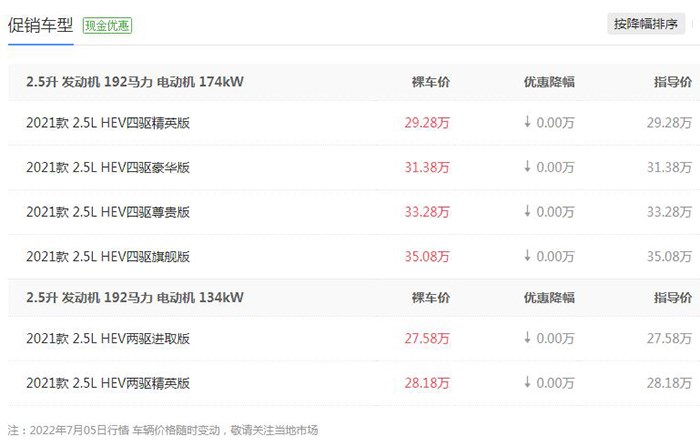Open 2021款 2.5L HEV四驱尊贵版 model
Viewport: 700px width, 446px height.
pyautogui.click(x=108, y=212)
